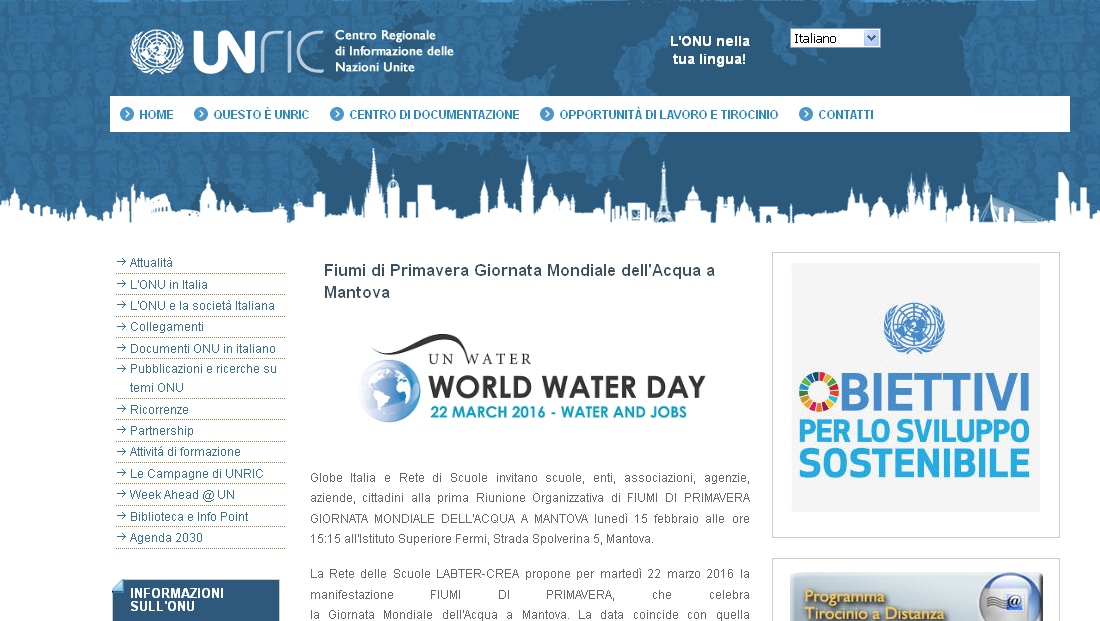Click the Obiettivi per lo Sviluppo Sostenibile banner
Image resolution: width=1100 pixels, height=621 pixels.
[x=915, y=387]
